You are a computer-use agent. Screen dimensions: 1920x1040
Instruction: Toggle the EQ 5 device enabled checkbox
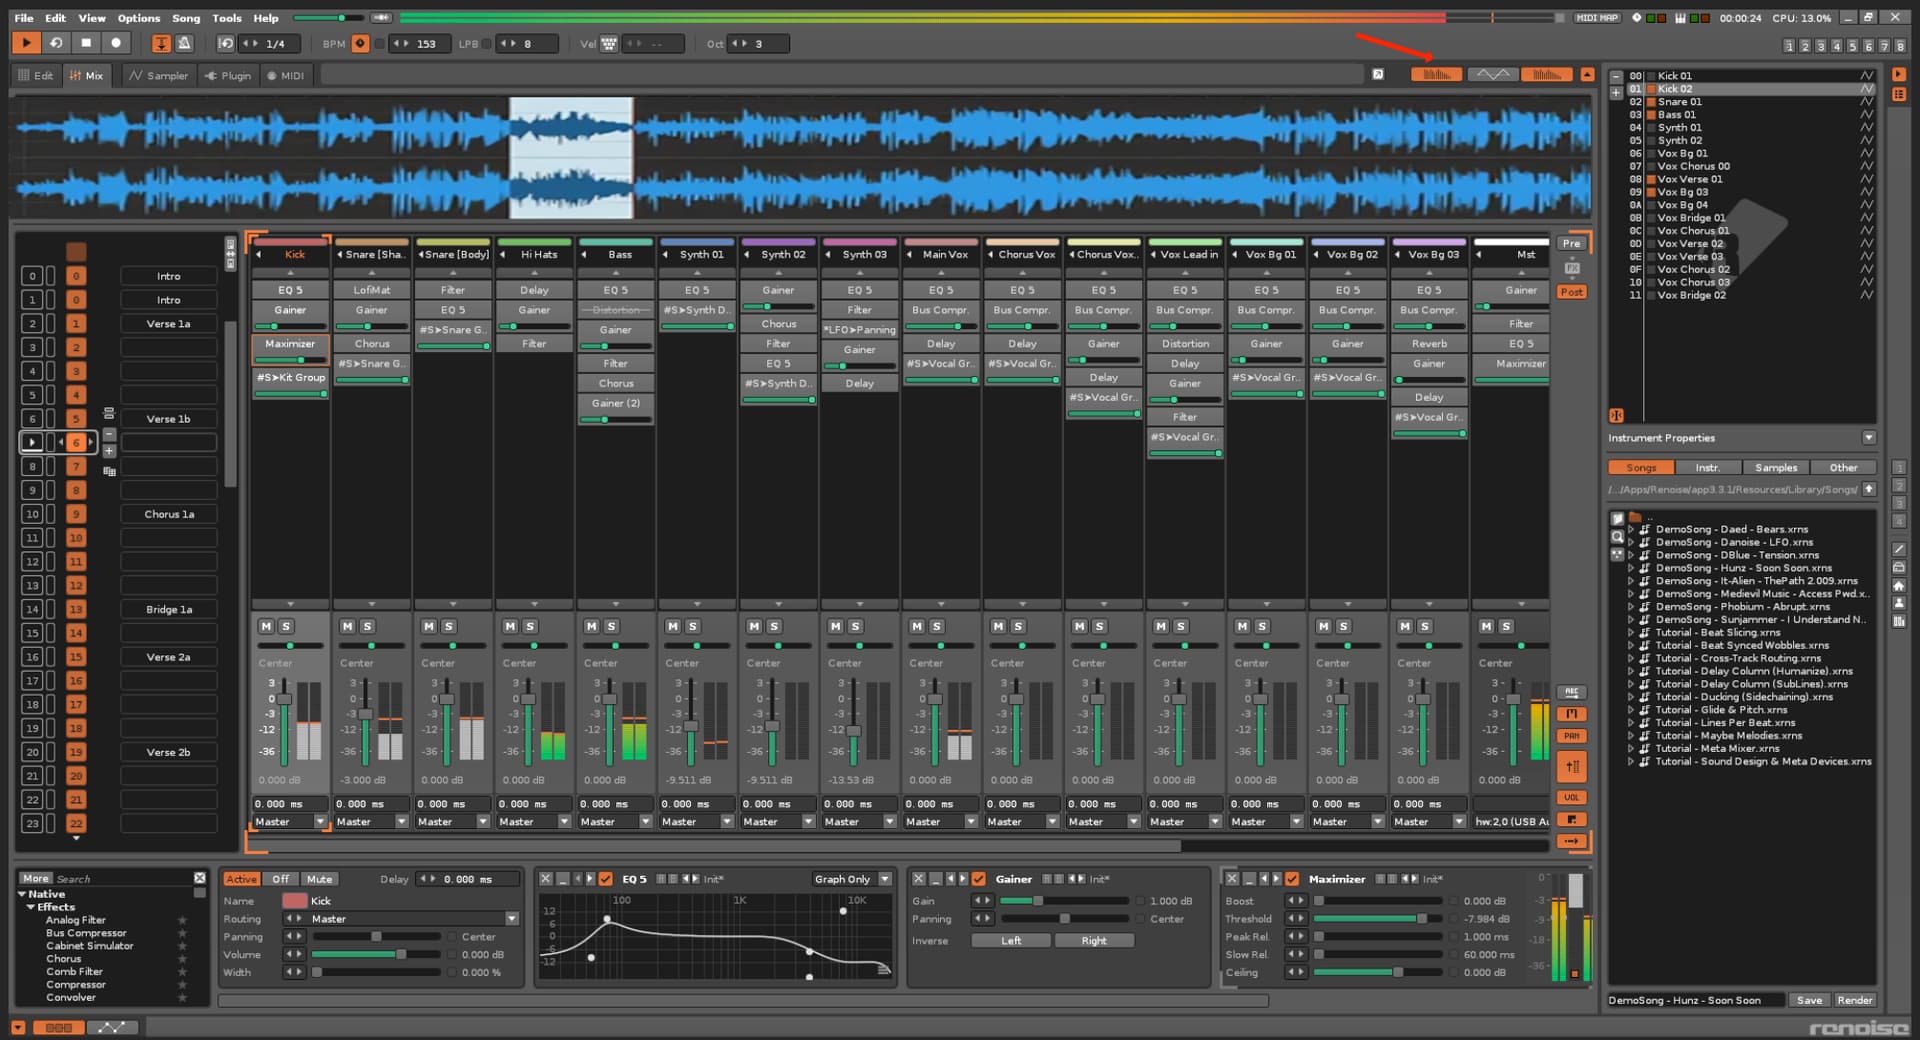[x=605, y=879]
